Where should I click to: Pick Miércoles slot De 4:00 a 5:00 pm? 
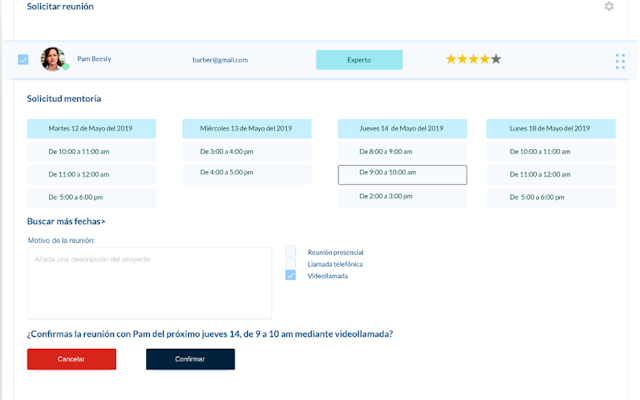coord(247,174)
